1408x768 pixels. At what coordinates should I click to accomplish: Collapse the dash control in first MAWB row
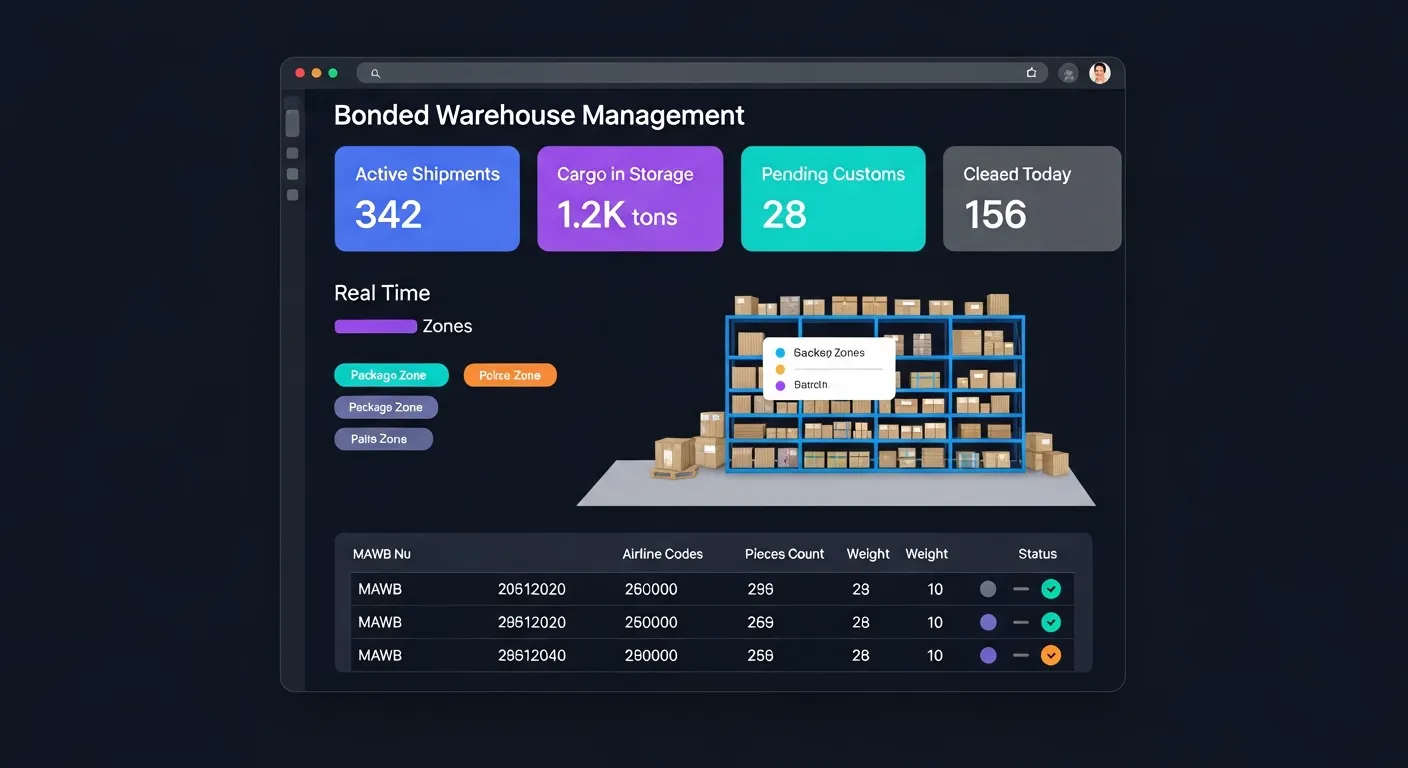click(1020, 589)
